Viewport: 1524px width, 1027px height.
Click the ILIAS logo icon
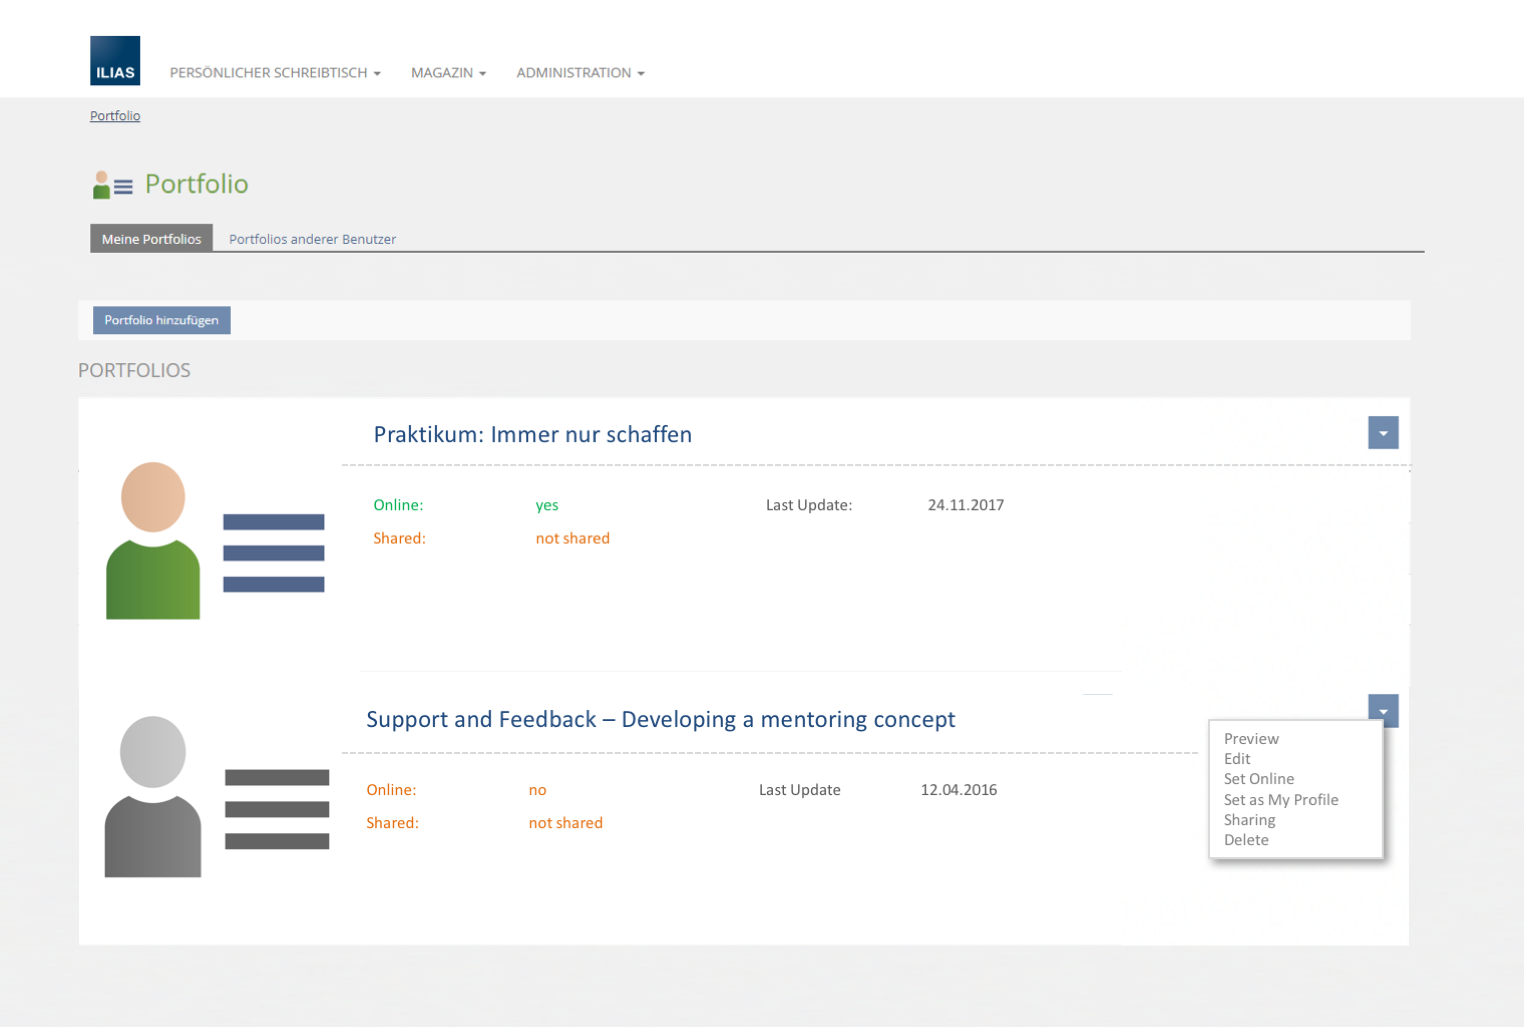pos(115,61)
